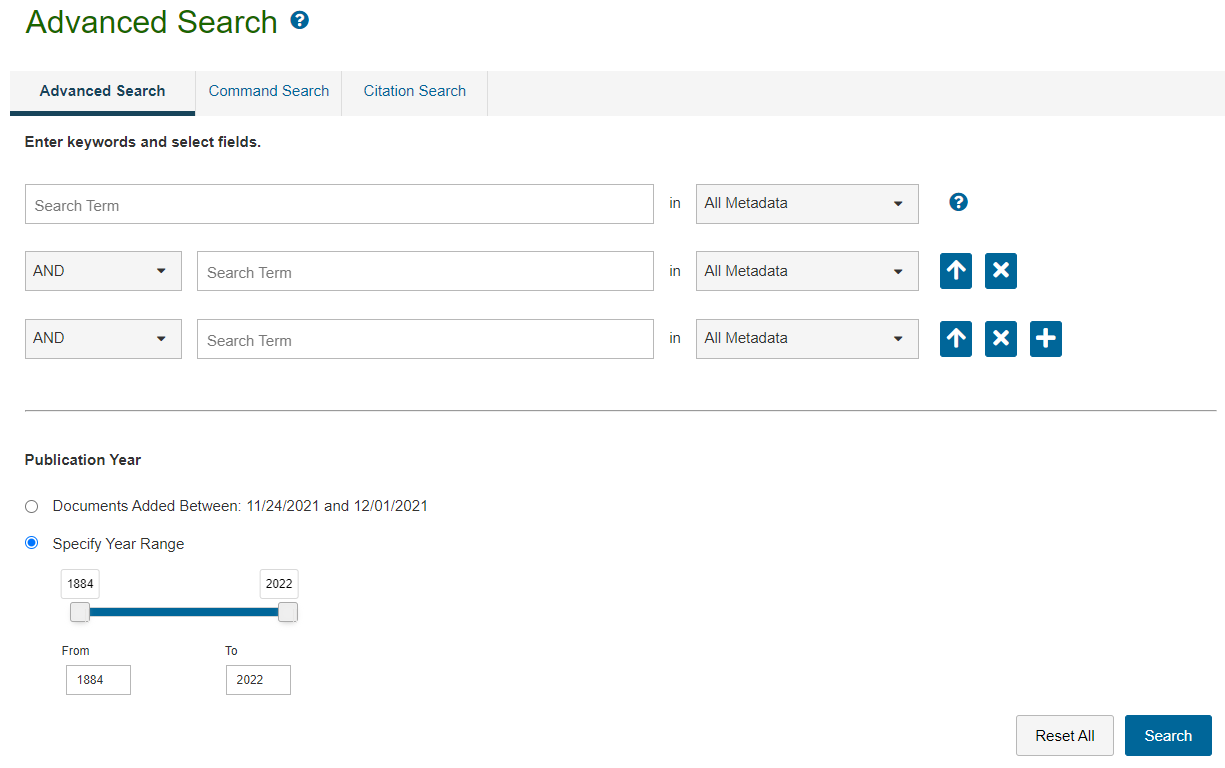This screenshot has height=768, width=1225.
Task: Click the From year input box
Action: [x=98, y=680]
